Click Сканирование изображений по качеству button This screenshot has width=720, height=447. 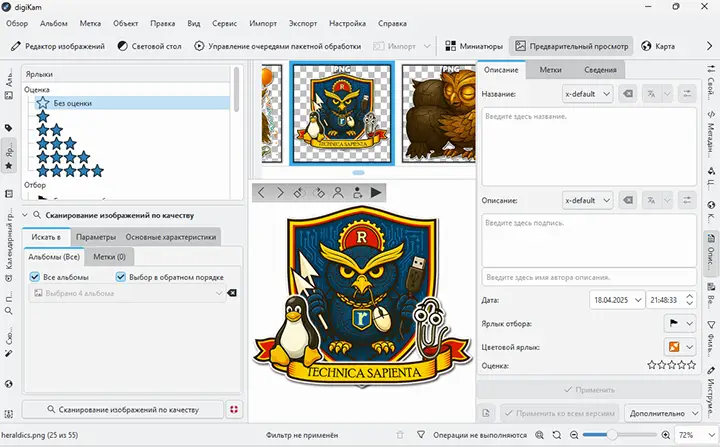pos(123,409)
